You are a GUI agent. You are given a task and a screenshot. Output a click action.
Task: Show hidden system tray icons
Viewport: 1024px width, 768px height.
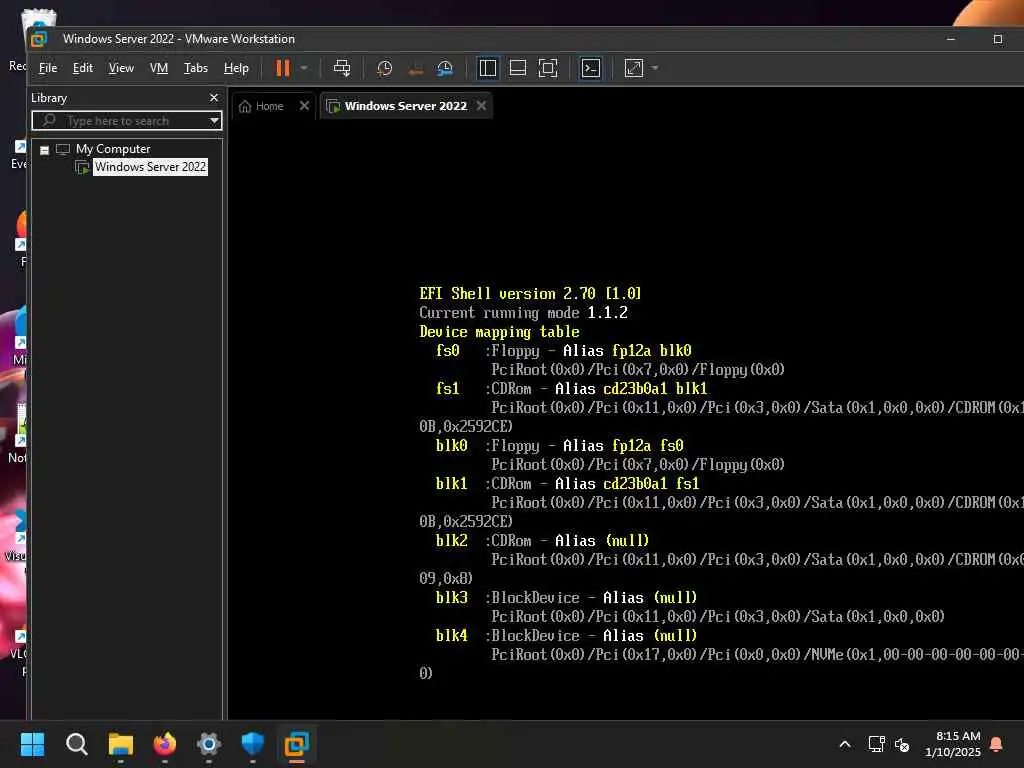coord(844,744)
